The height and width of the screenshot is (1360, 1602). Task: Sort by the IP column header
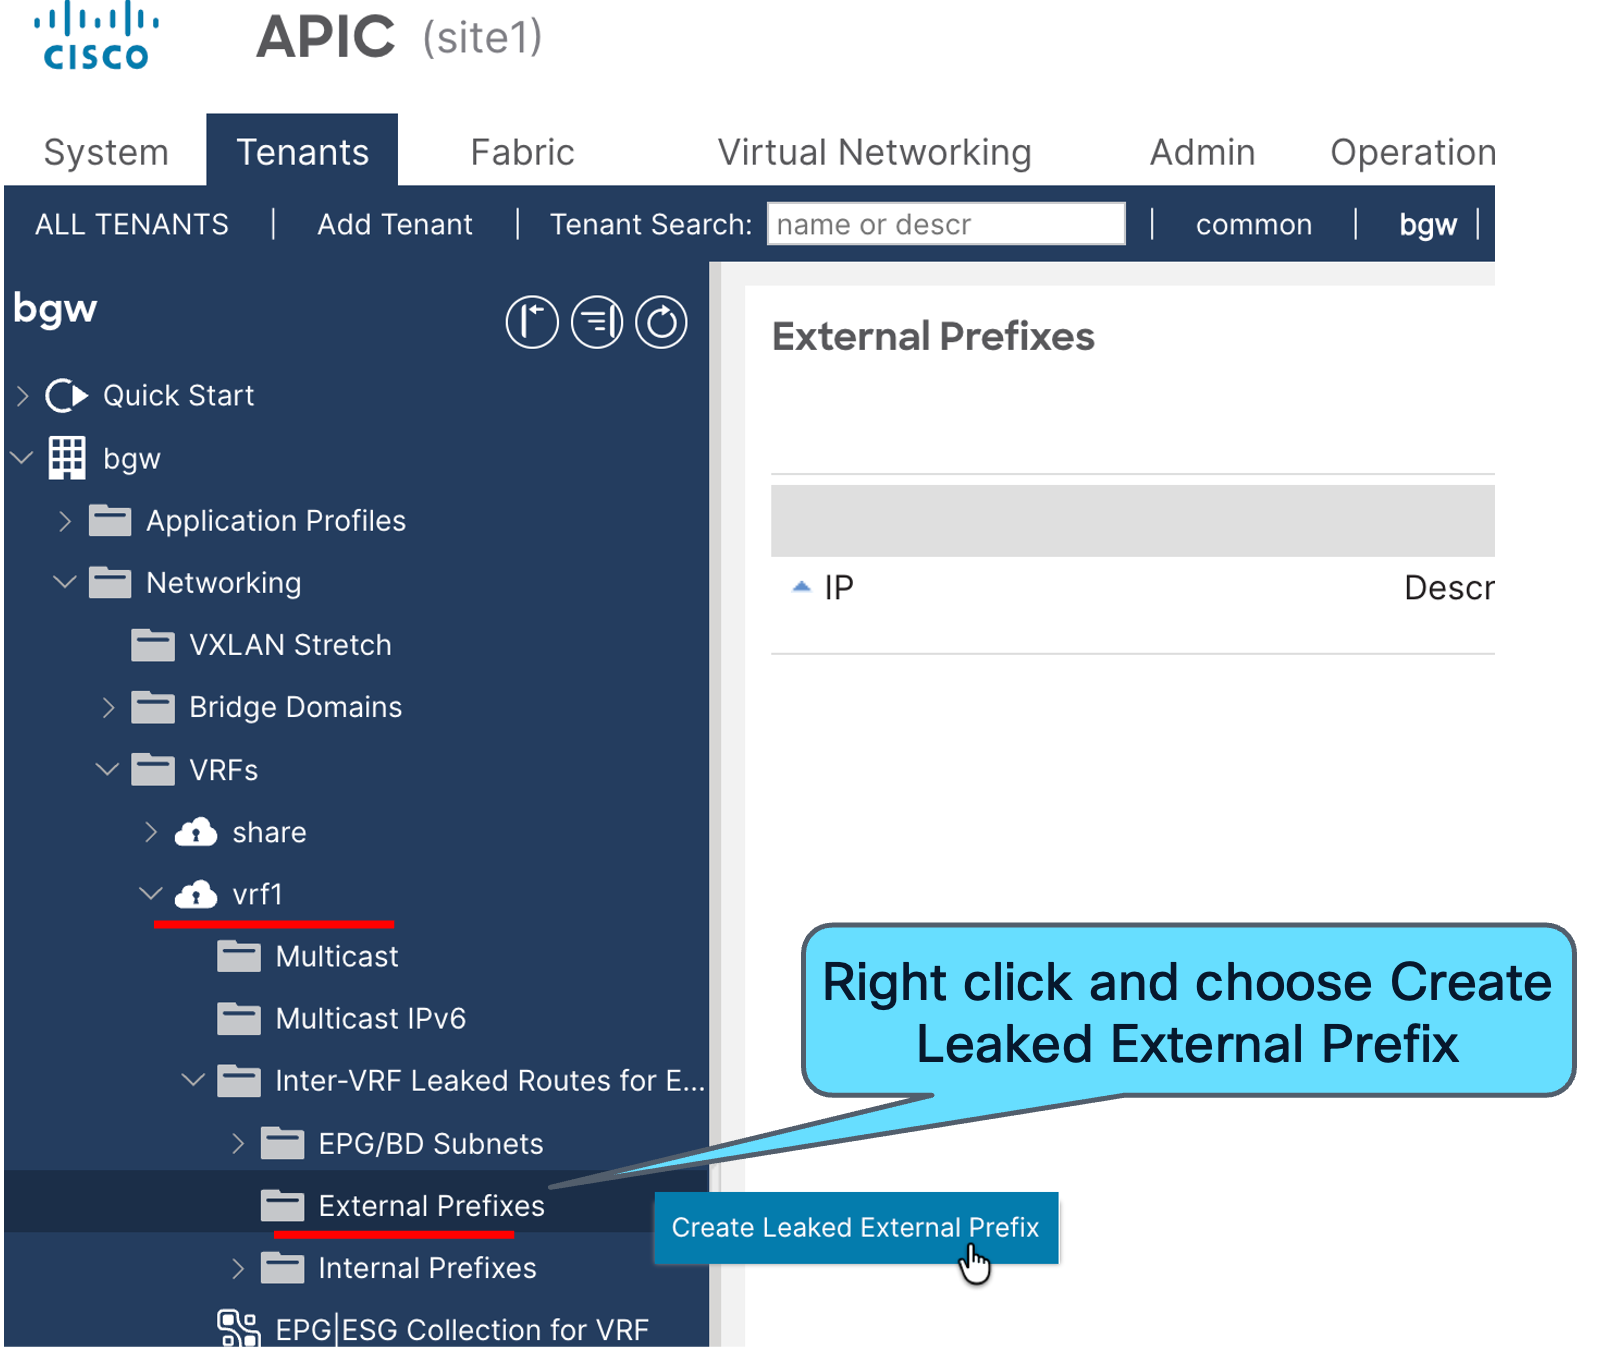[839, 588]
